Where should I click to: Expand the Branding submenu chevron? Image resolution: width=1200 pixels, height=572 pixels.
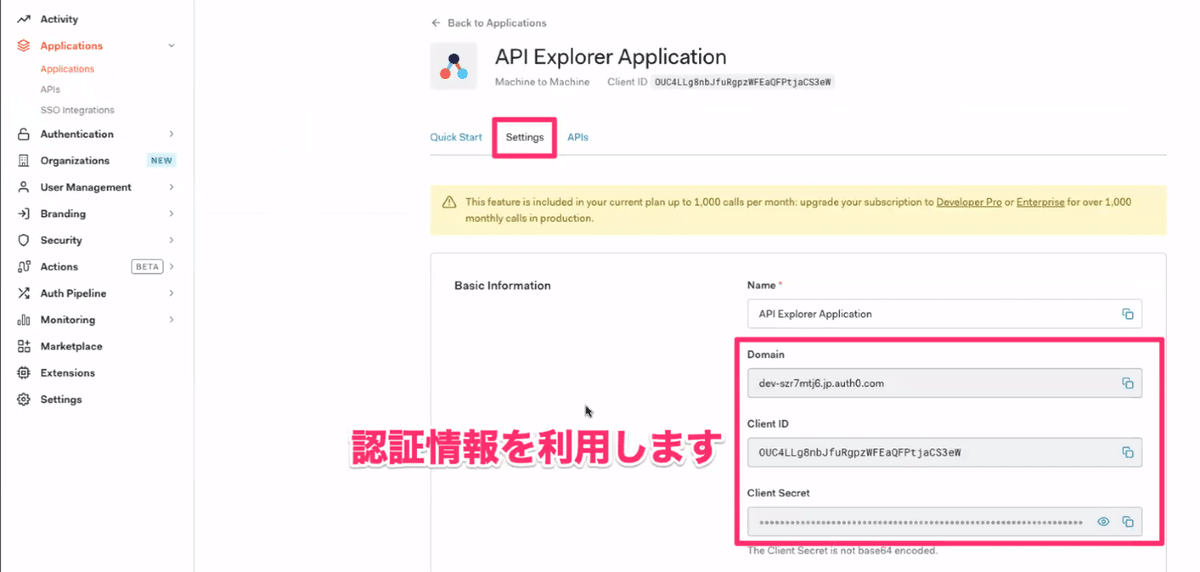pos(172,214)
